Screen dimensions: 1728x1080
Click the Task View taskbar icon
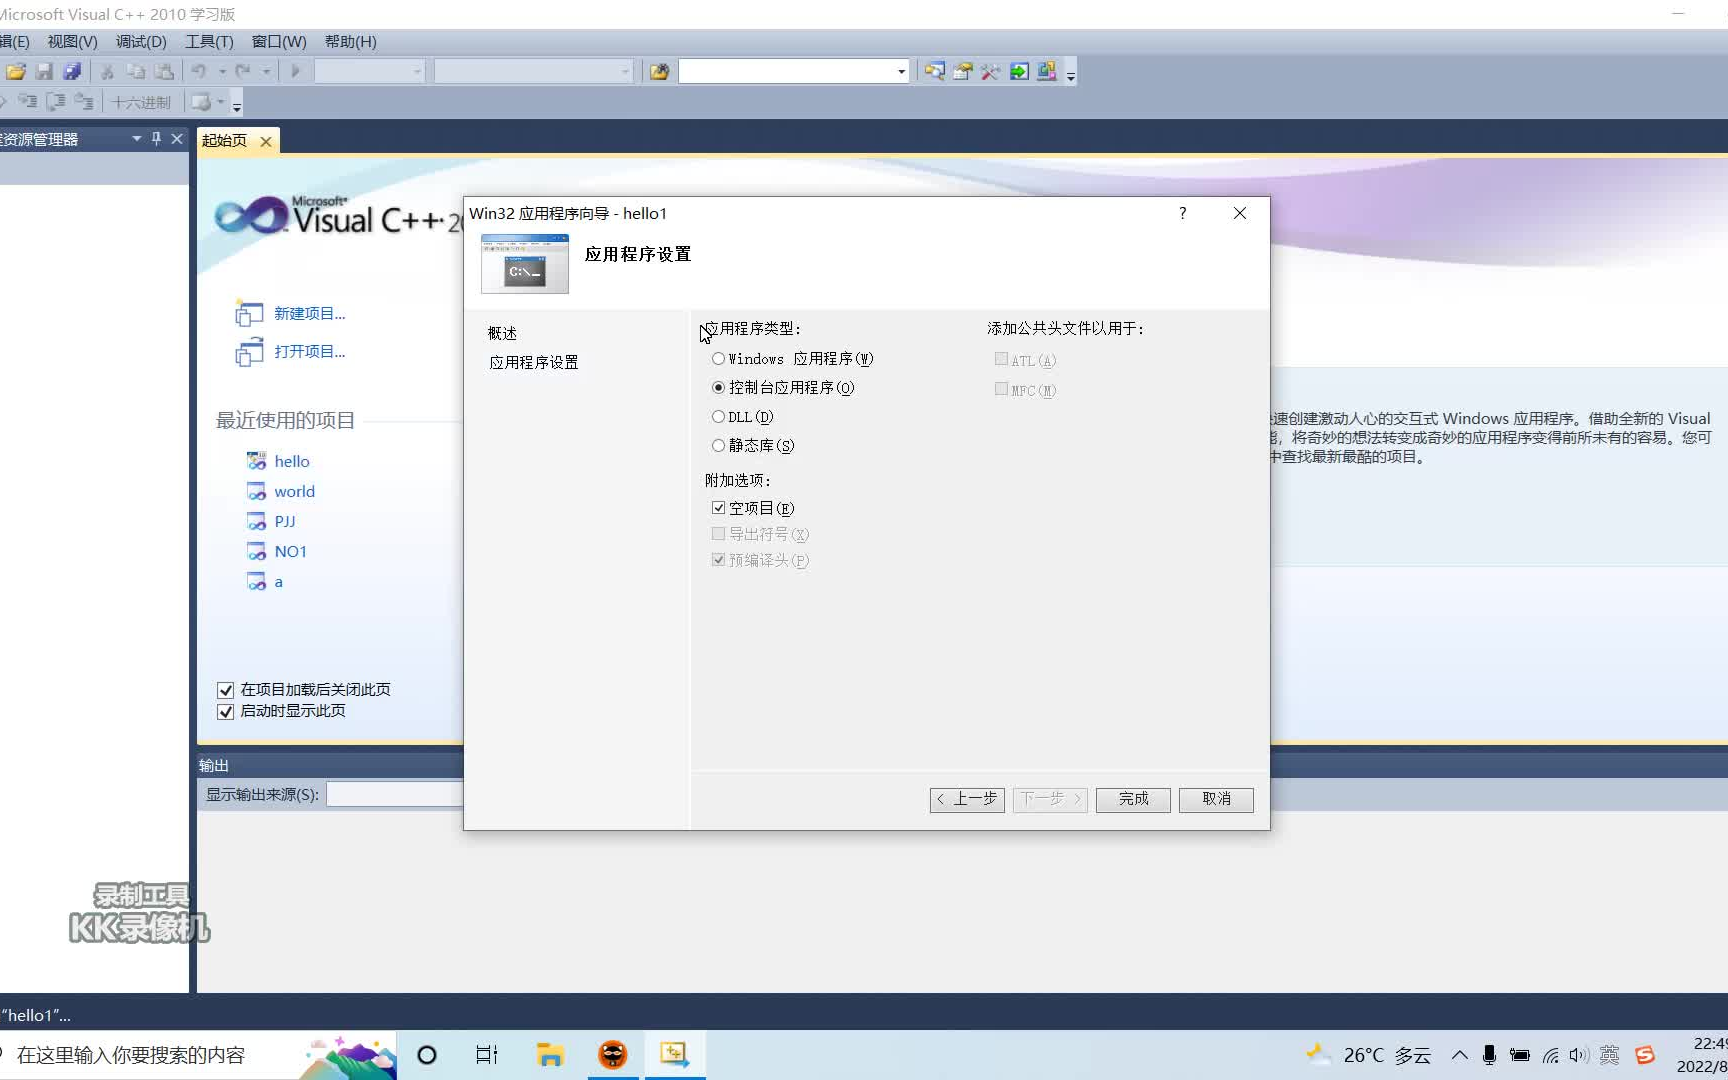coord(487,1055)
